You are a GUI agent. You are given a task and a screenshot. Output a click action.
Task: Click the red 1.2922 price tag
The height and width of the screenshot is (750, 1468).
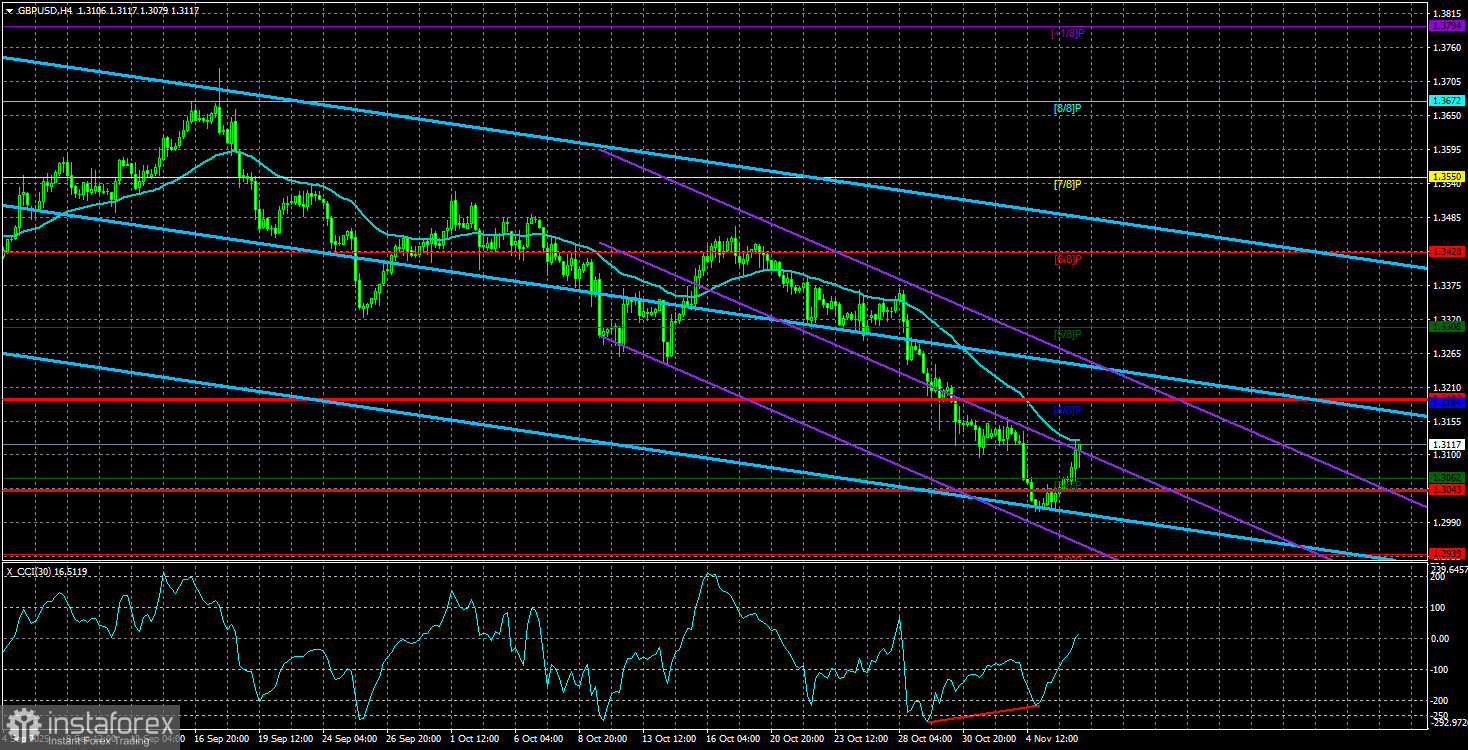(x=1445, y=553)
